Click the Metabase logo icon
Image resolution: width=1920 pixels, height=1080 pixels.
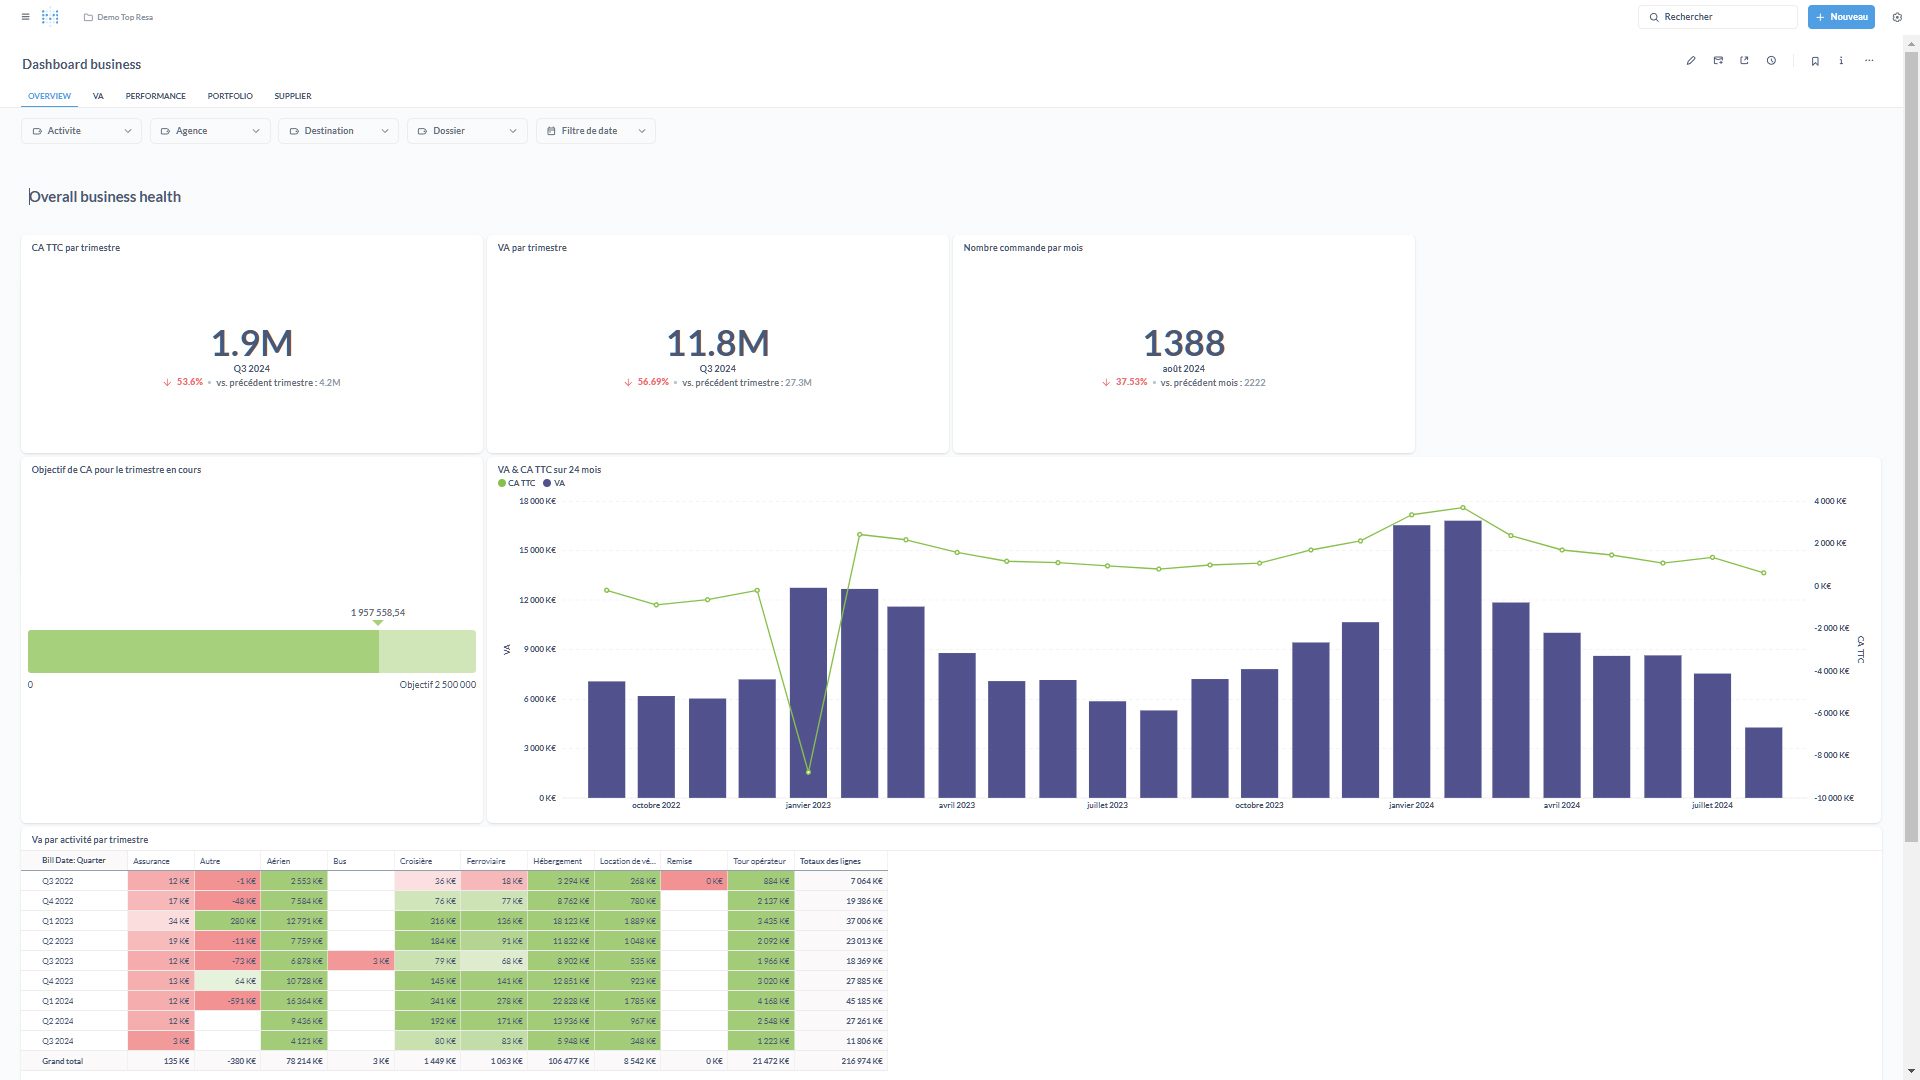click(50, 17)
